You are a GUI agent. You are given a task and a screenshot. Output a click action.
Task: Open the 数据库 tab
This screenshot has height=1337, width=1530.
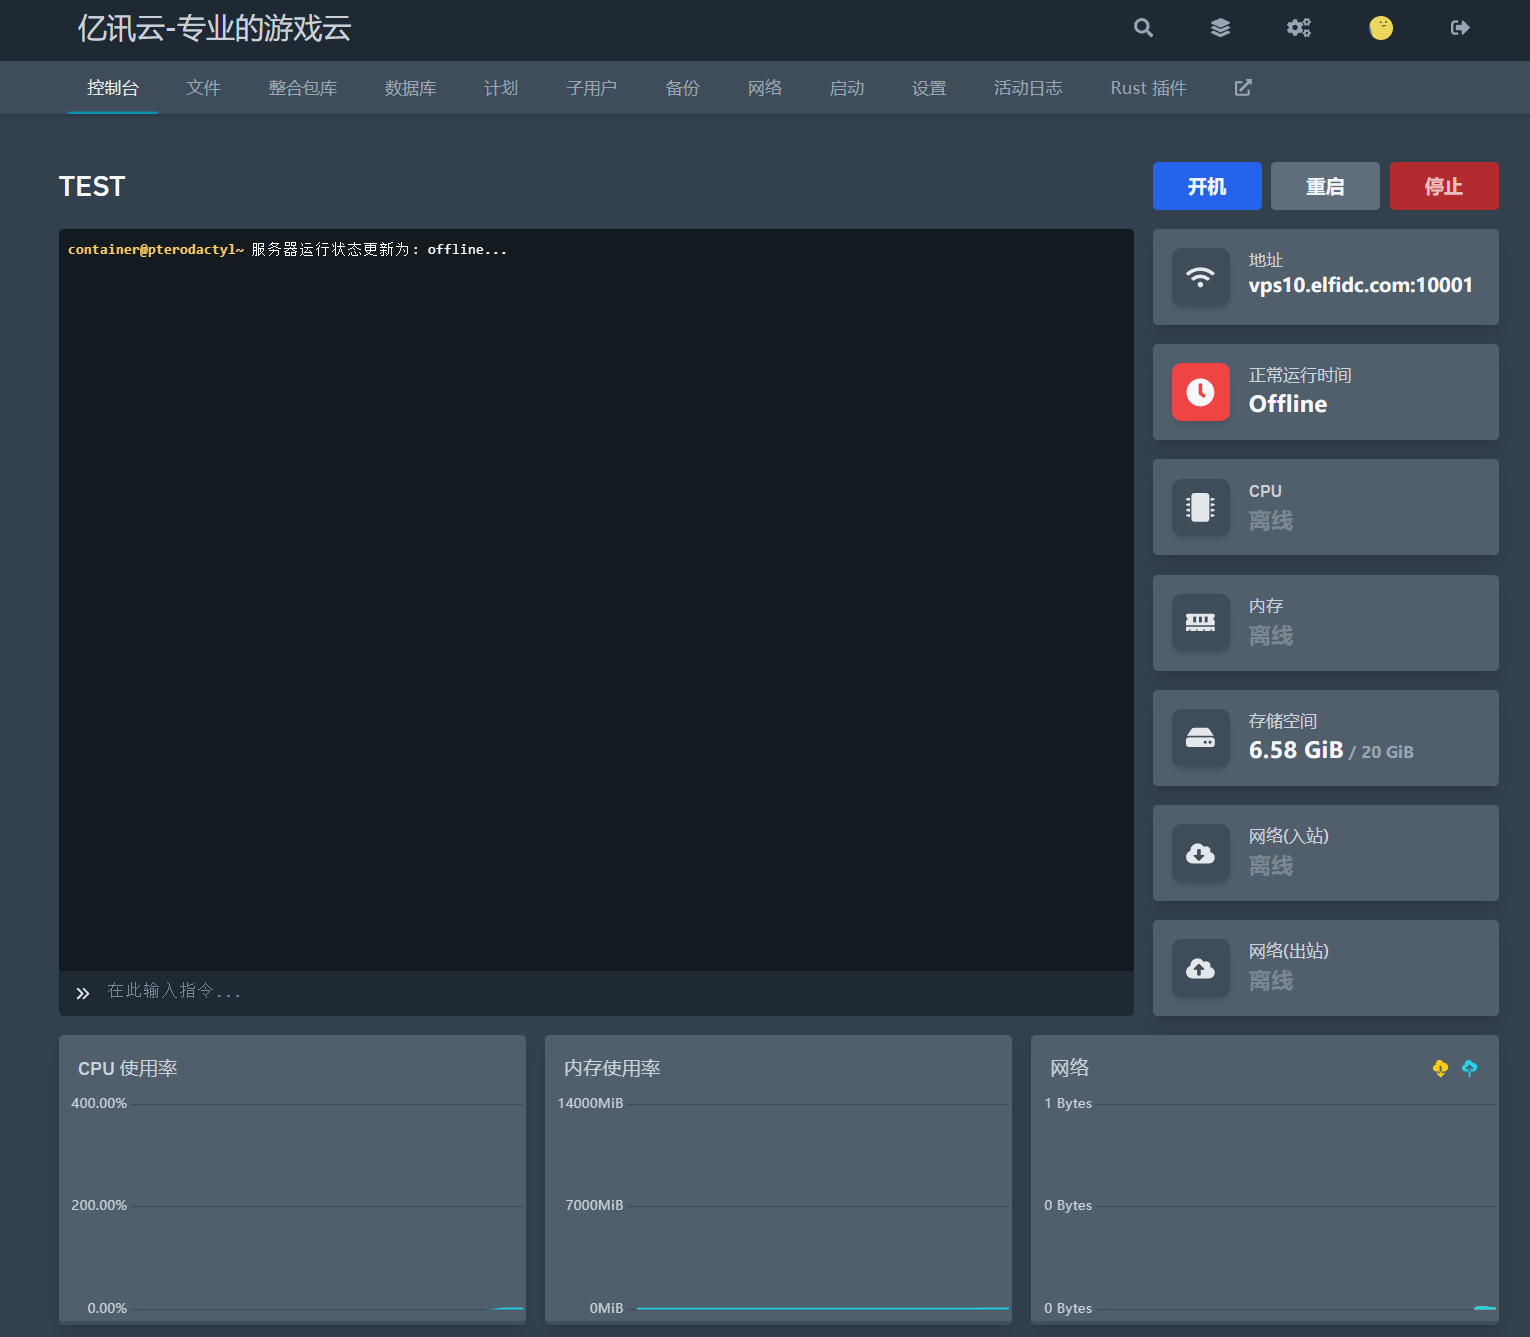click(x=411, y=88)
